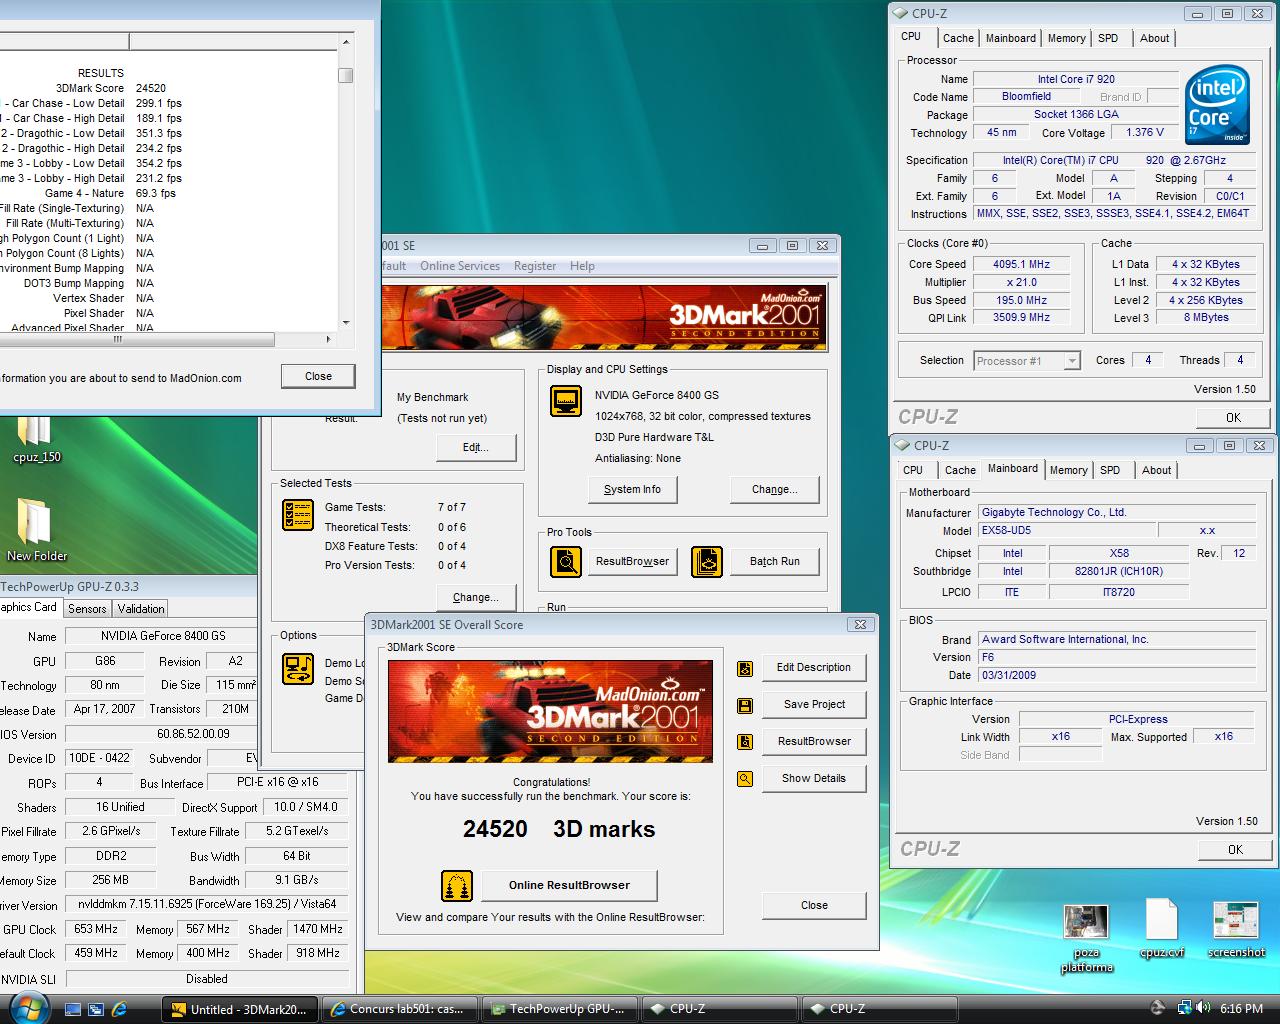Open the poza platforma desktop image
Screen dimensions: 1280x1024
pos(1086,937)
